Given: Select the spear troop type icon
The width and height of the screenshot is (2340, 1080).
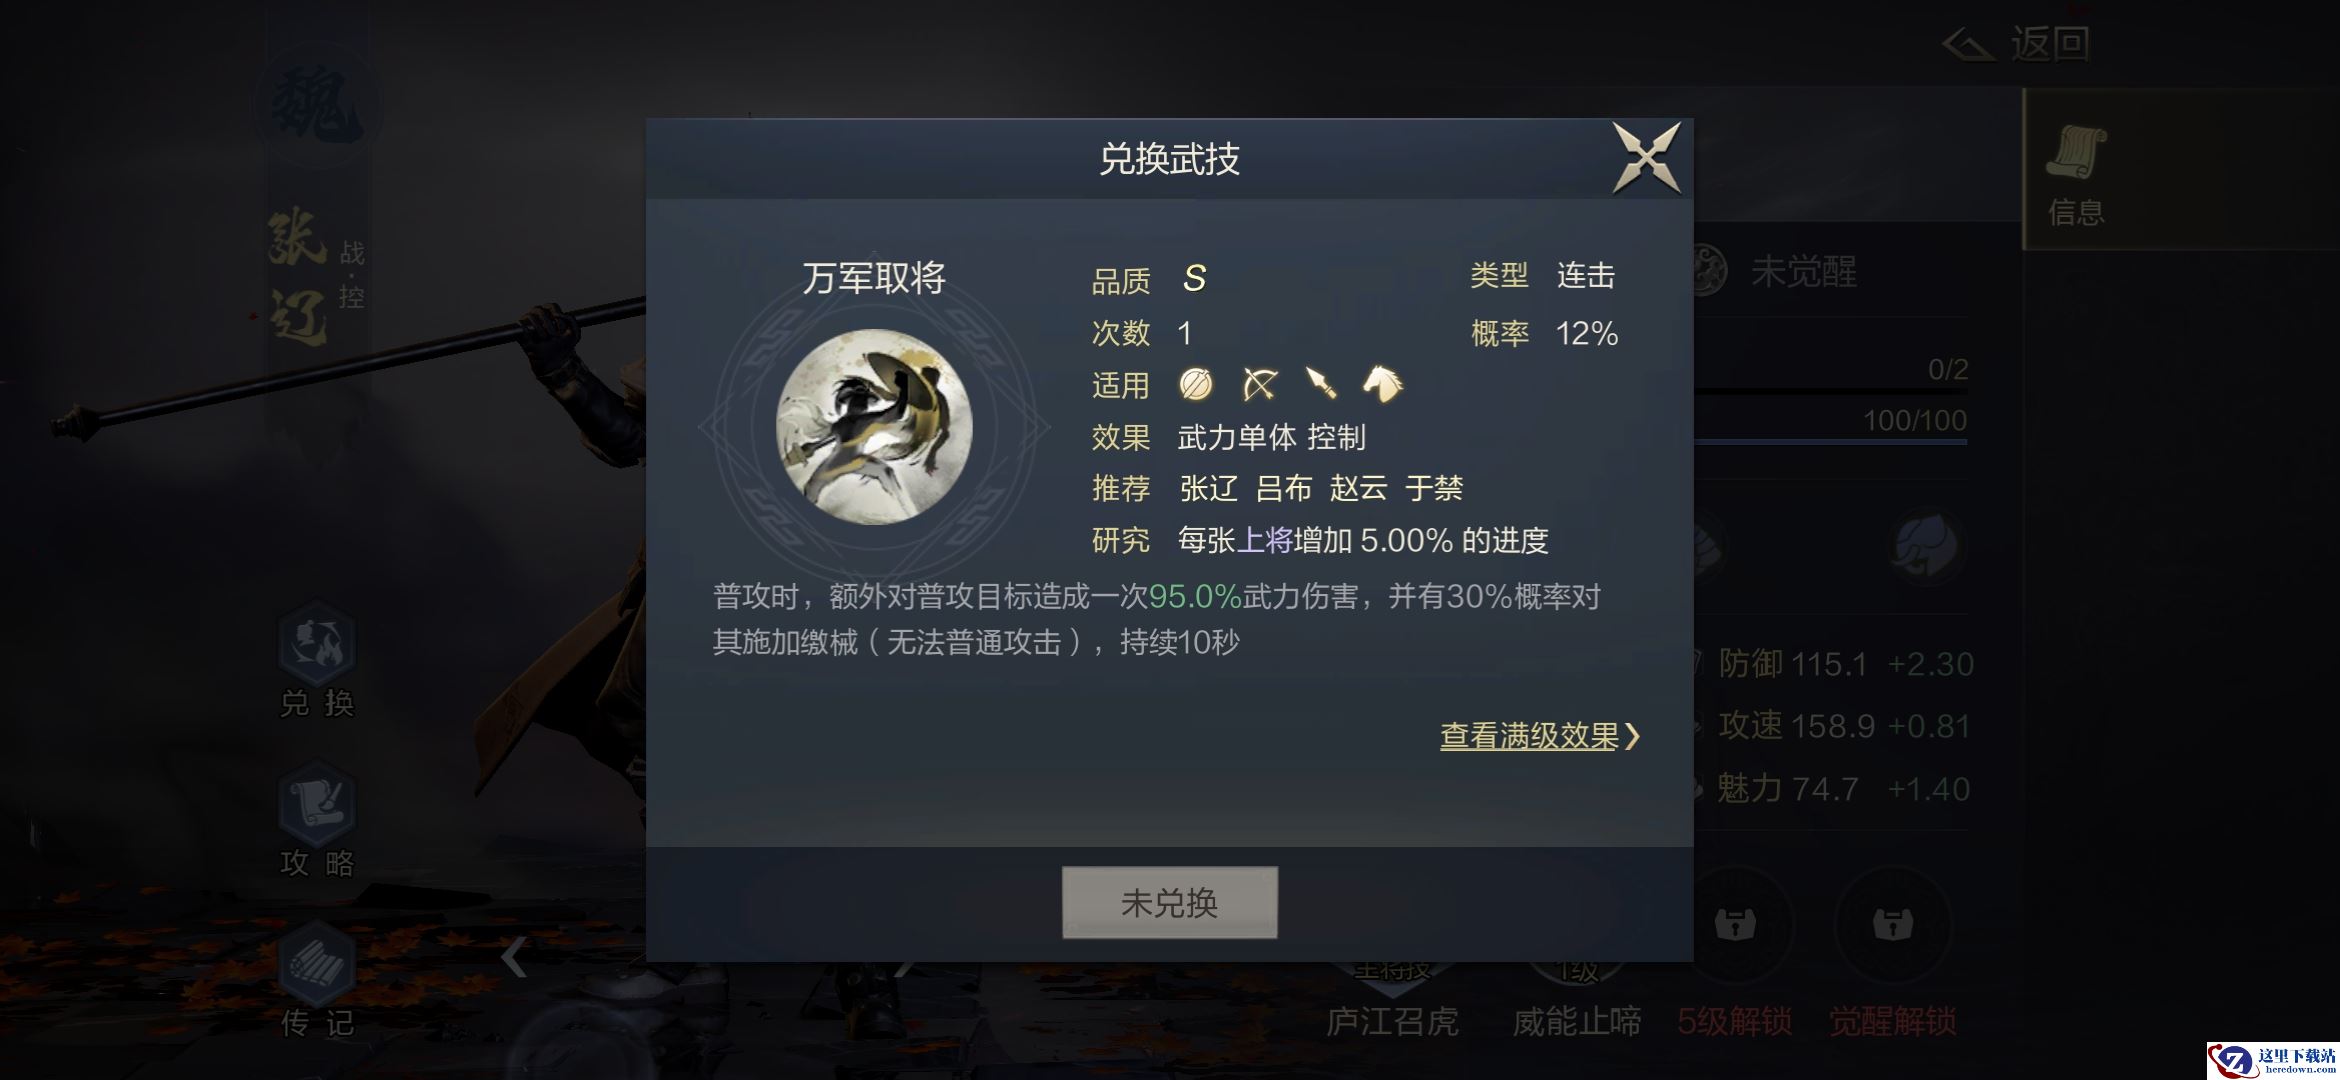Looking at the screenshot, I should pos(1321,384).
